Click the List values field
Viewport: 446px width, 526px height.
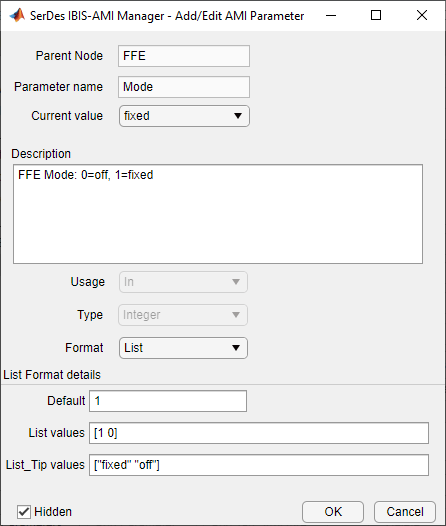point(259,433)
